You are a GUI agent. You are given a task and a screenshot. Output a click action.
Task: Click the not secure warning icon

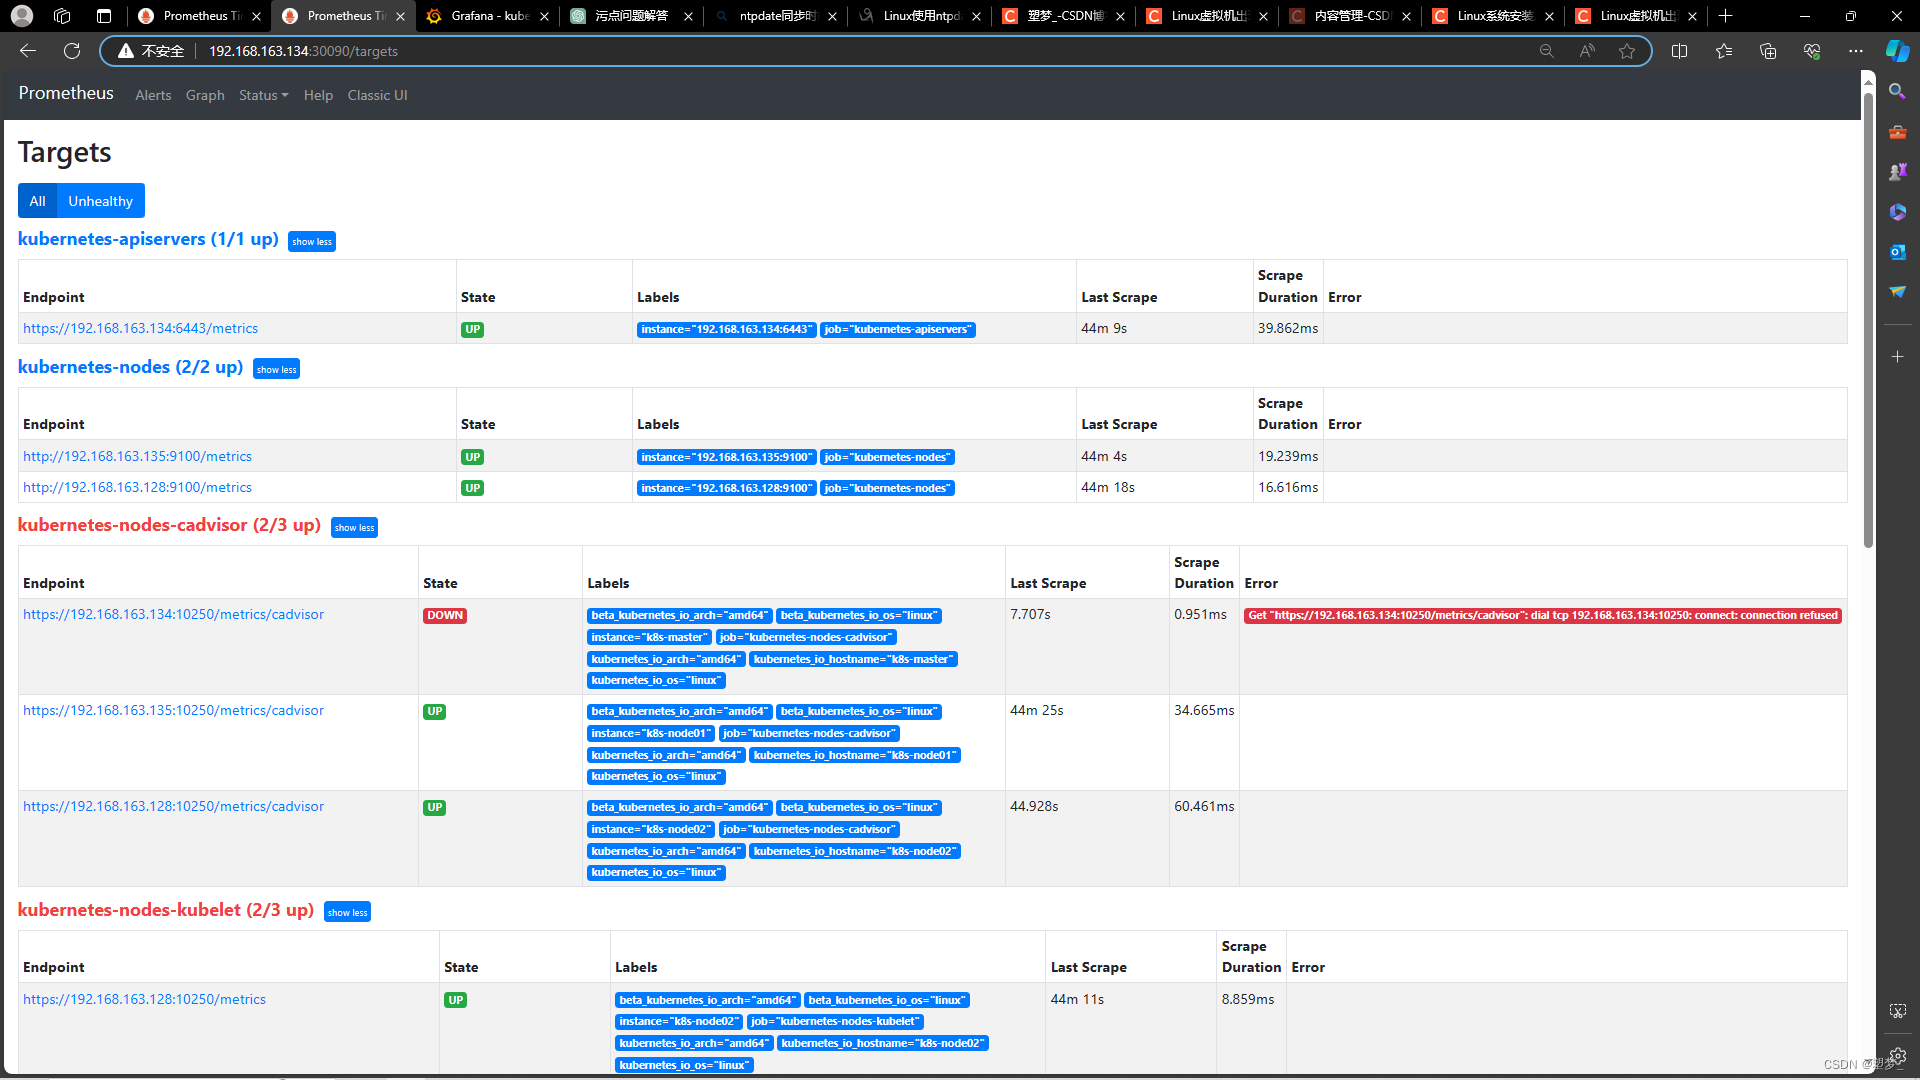coord(126,51)
